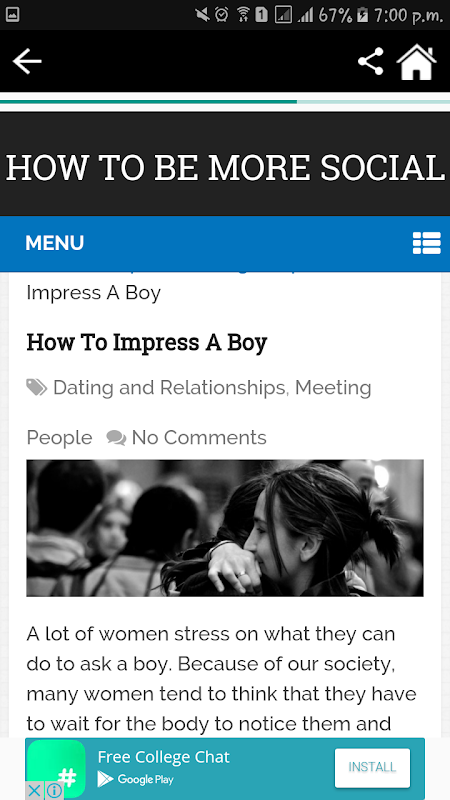The width and height of the screenshot is (450, 800).
Task: Tap the Free College Chat ad title
Action: click(164, 757)
